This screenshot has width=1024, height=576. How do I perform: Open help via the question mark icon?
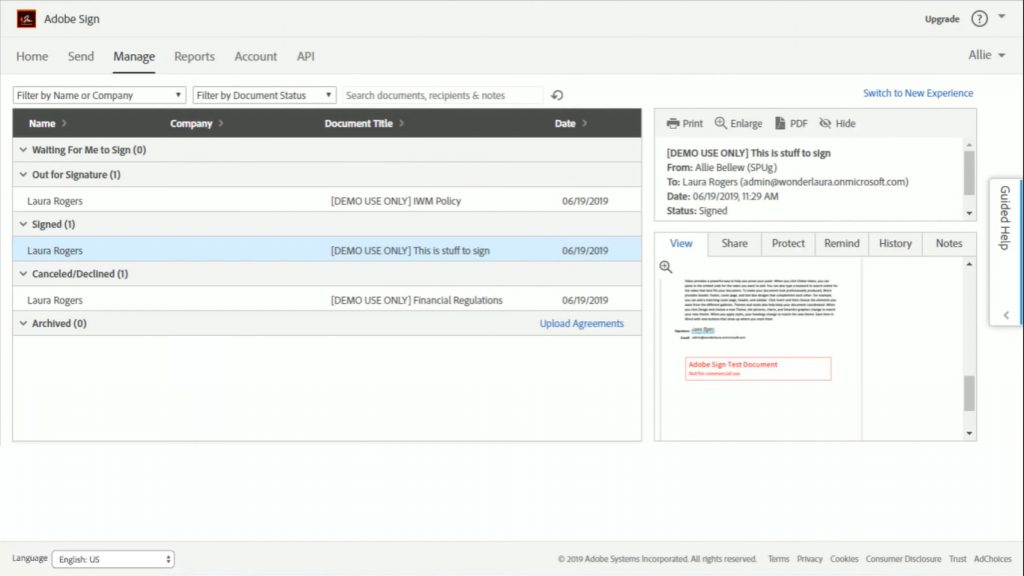[978, 18]
